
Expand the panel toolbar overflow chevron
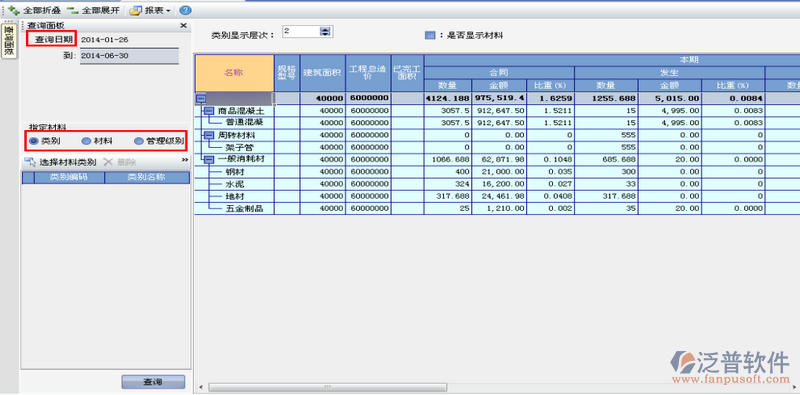click(x=185, y=160)
